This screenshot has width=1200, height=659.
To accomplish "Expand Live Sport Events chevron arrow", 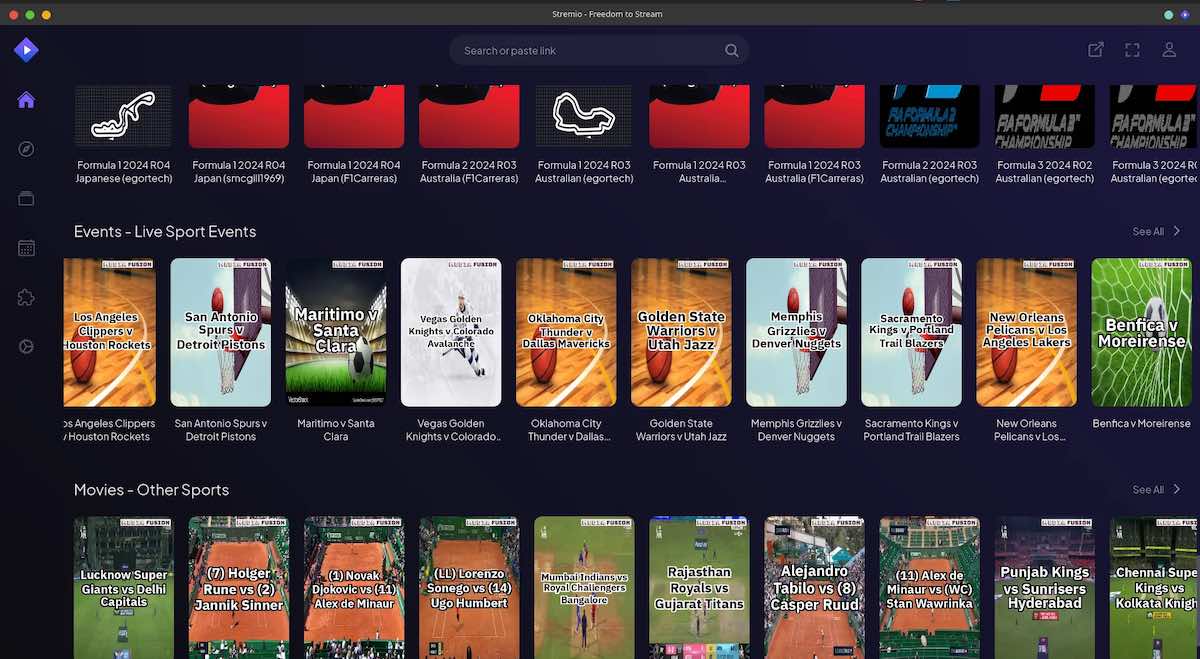I will point(1177,232).
